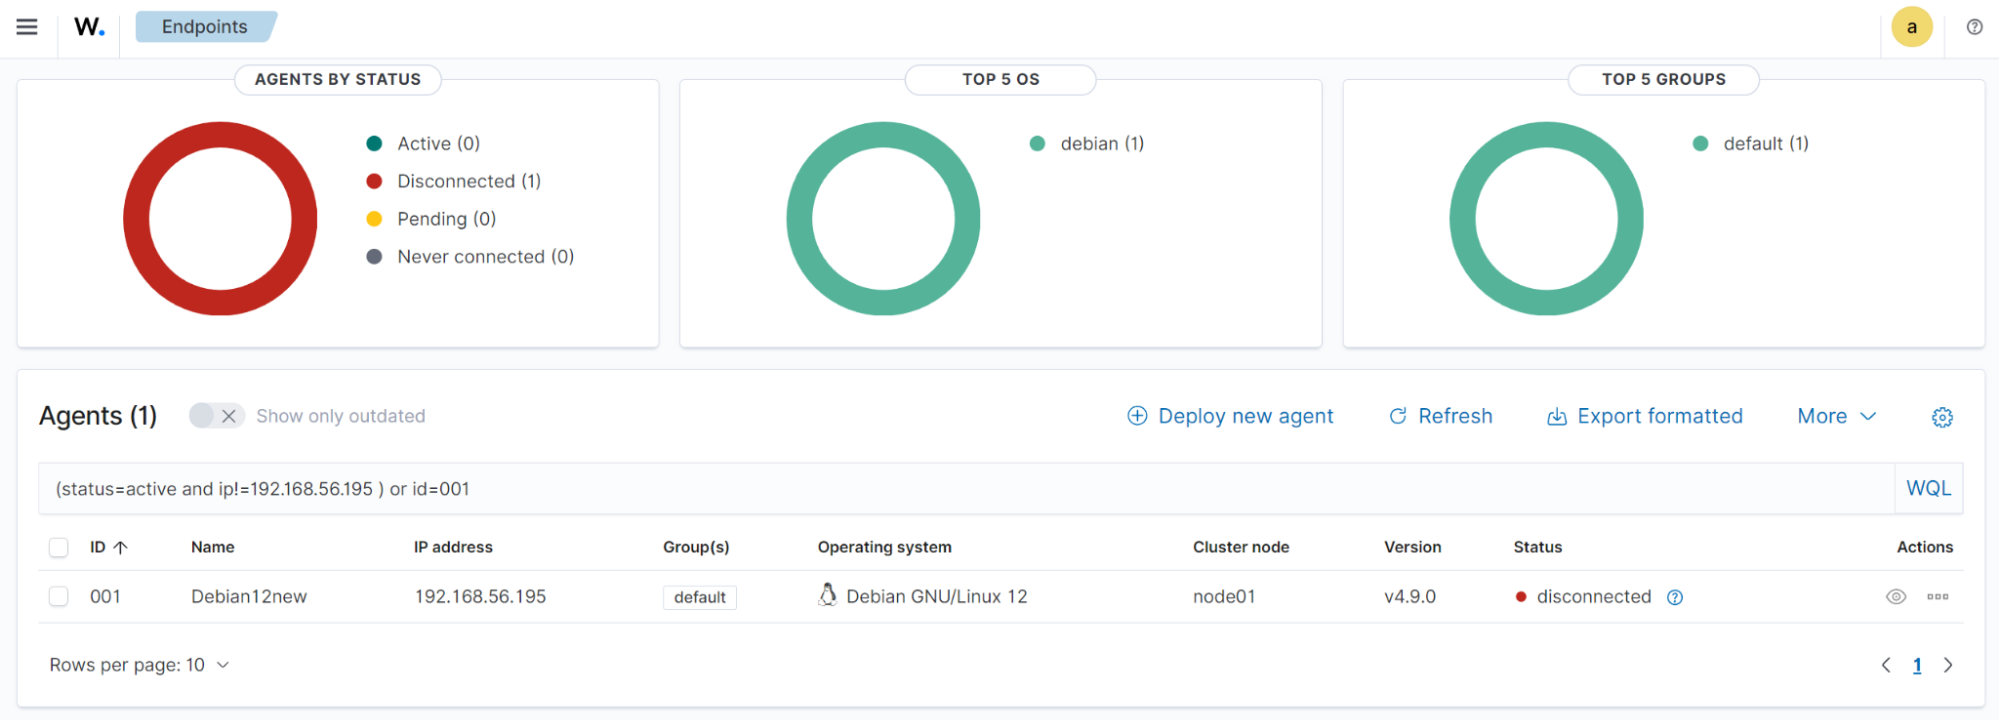The height and width of the screenshot is (721, 1999).
Task: Select all agents header checkbox
Action: click(x=59, y=547)
